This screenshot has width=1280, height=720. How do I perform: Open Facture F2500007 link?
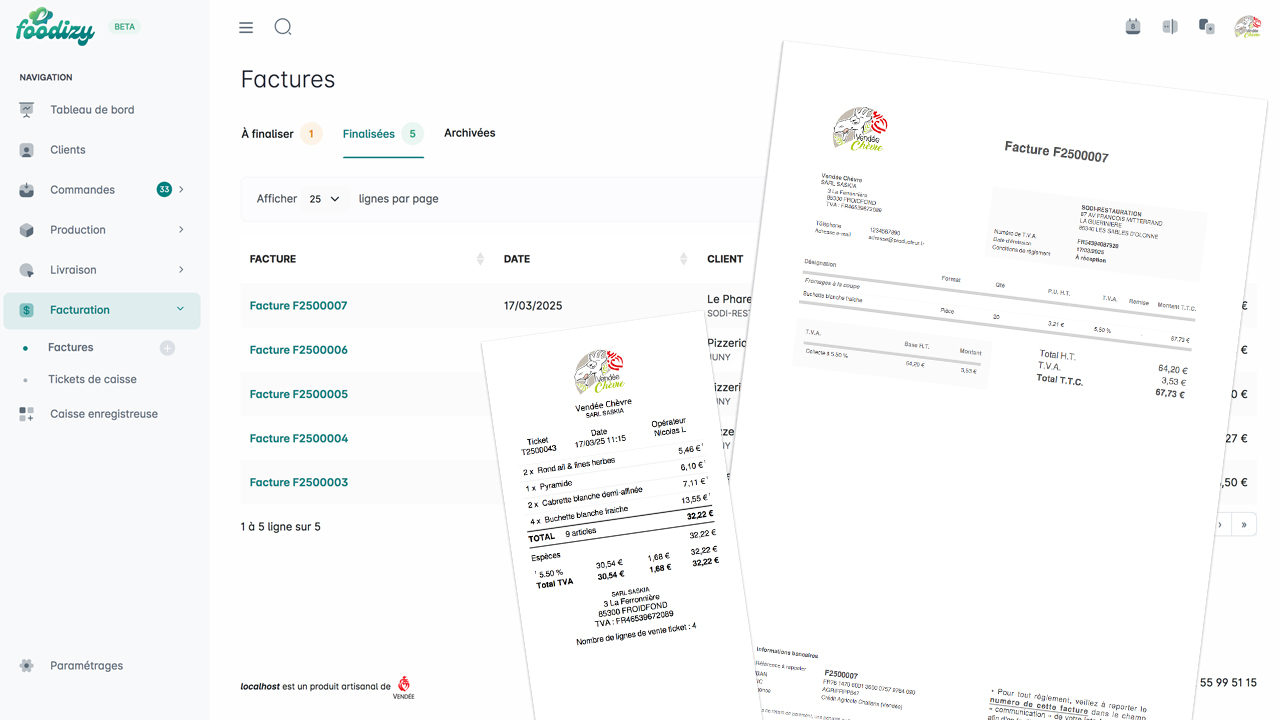(298, 306)
